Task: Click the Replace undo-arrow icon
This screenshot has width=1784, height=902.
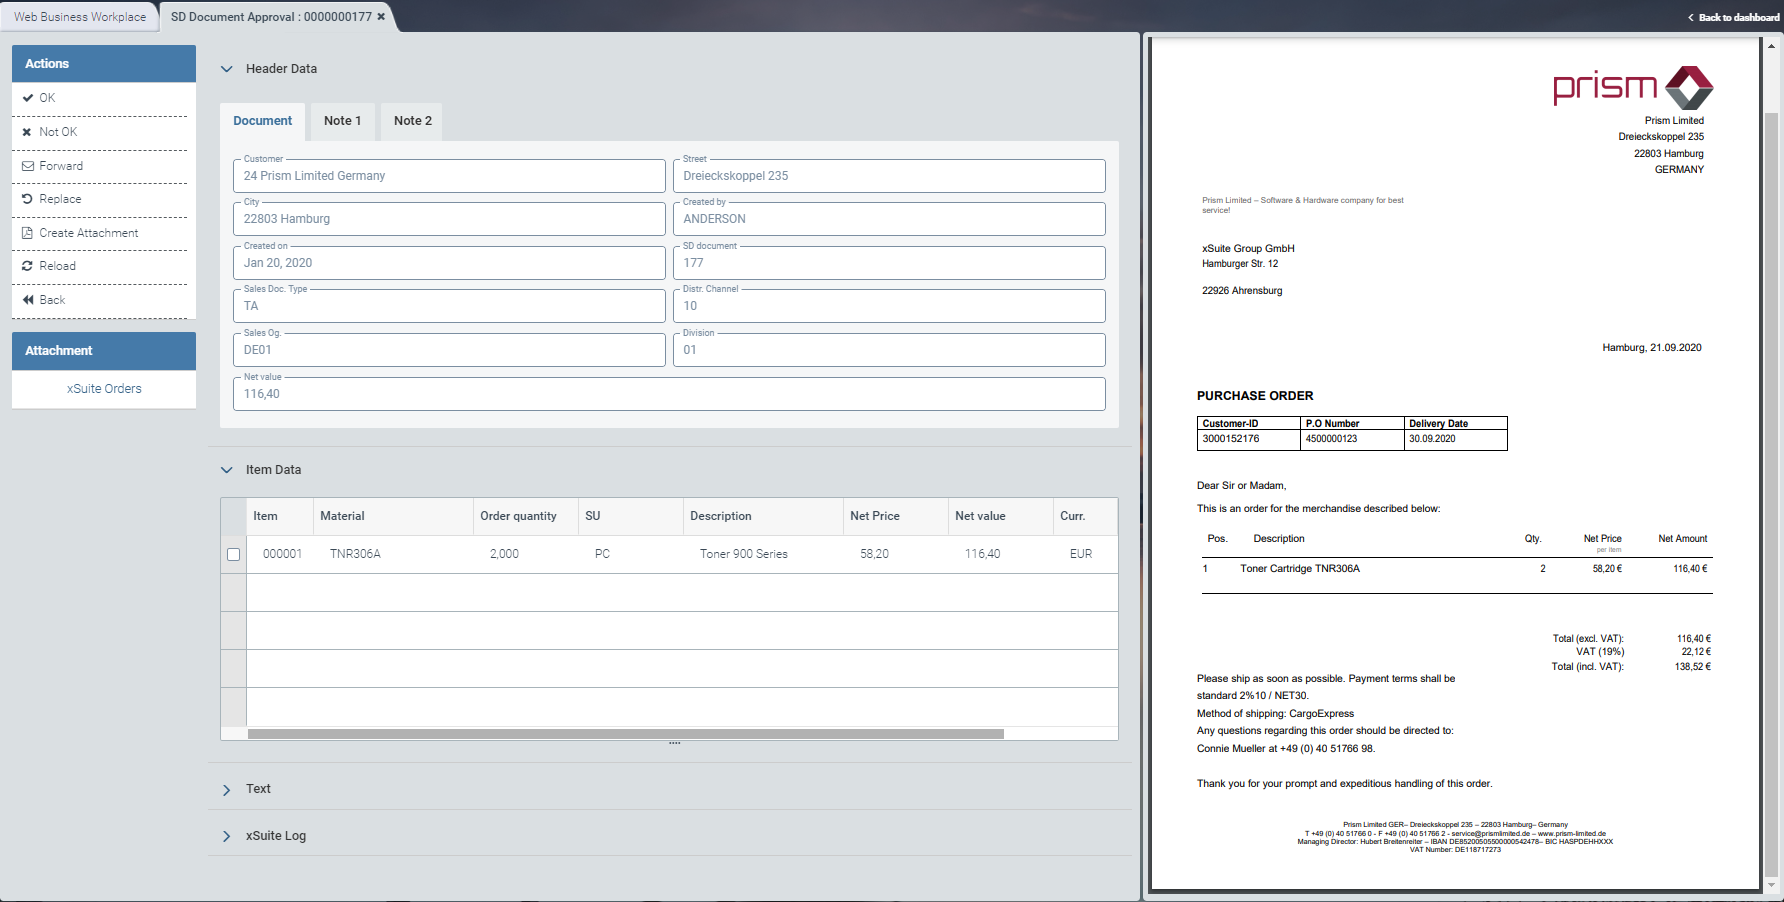Action: point(28,199)
